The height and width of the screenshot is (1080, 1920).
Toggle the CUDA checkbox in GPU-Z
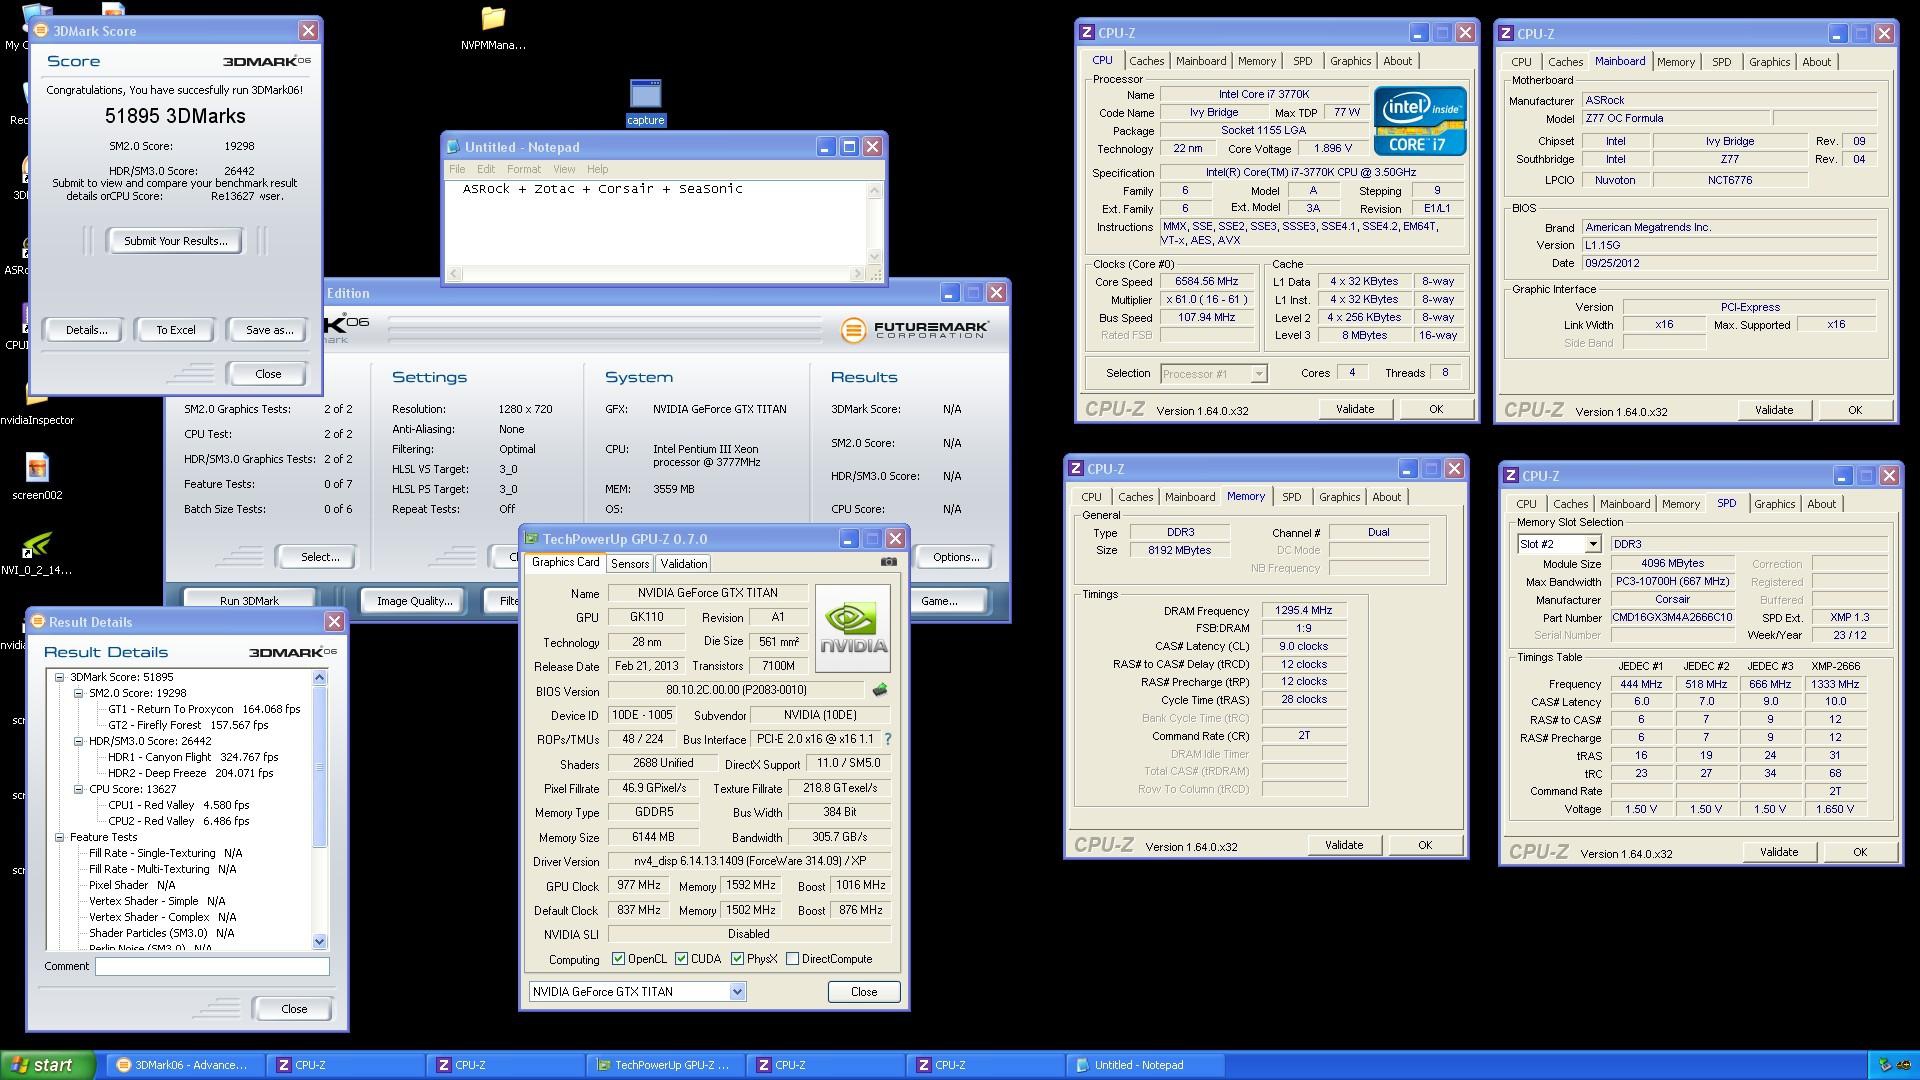[682, 958]
